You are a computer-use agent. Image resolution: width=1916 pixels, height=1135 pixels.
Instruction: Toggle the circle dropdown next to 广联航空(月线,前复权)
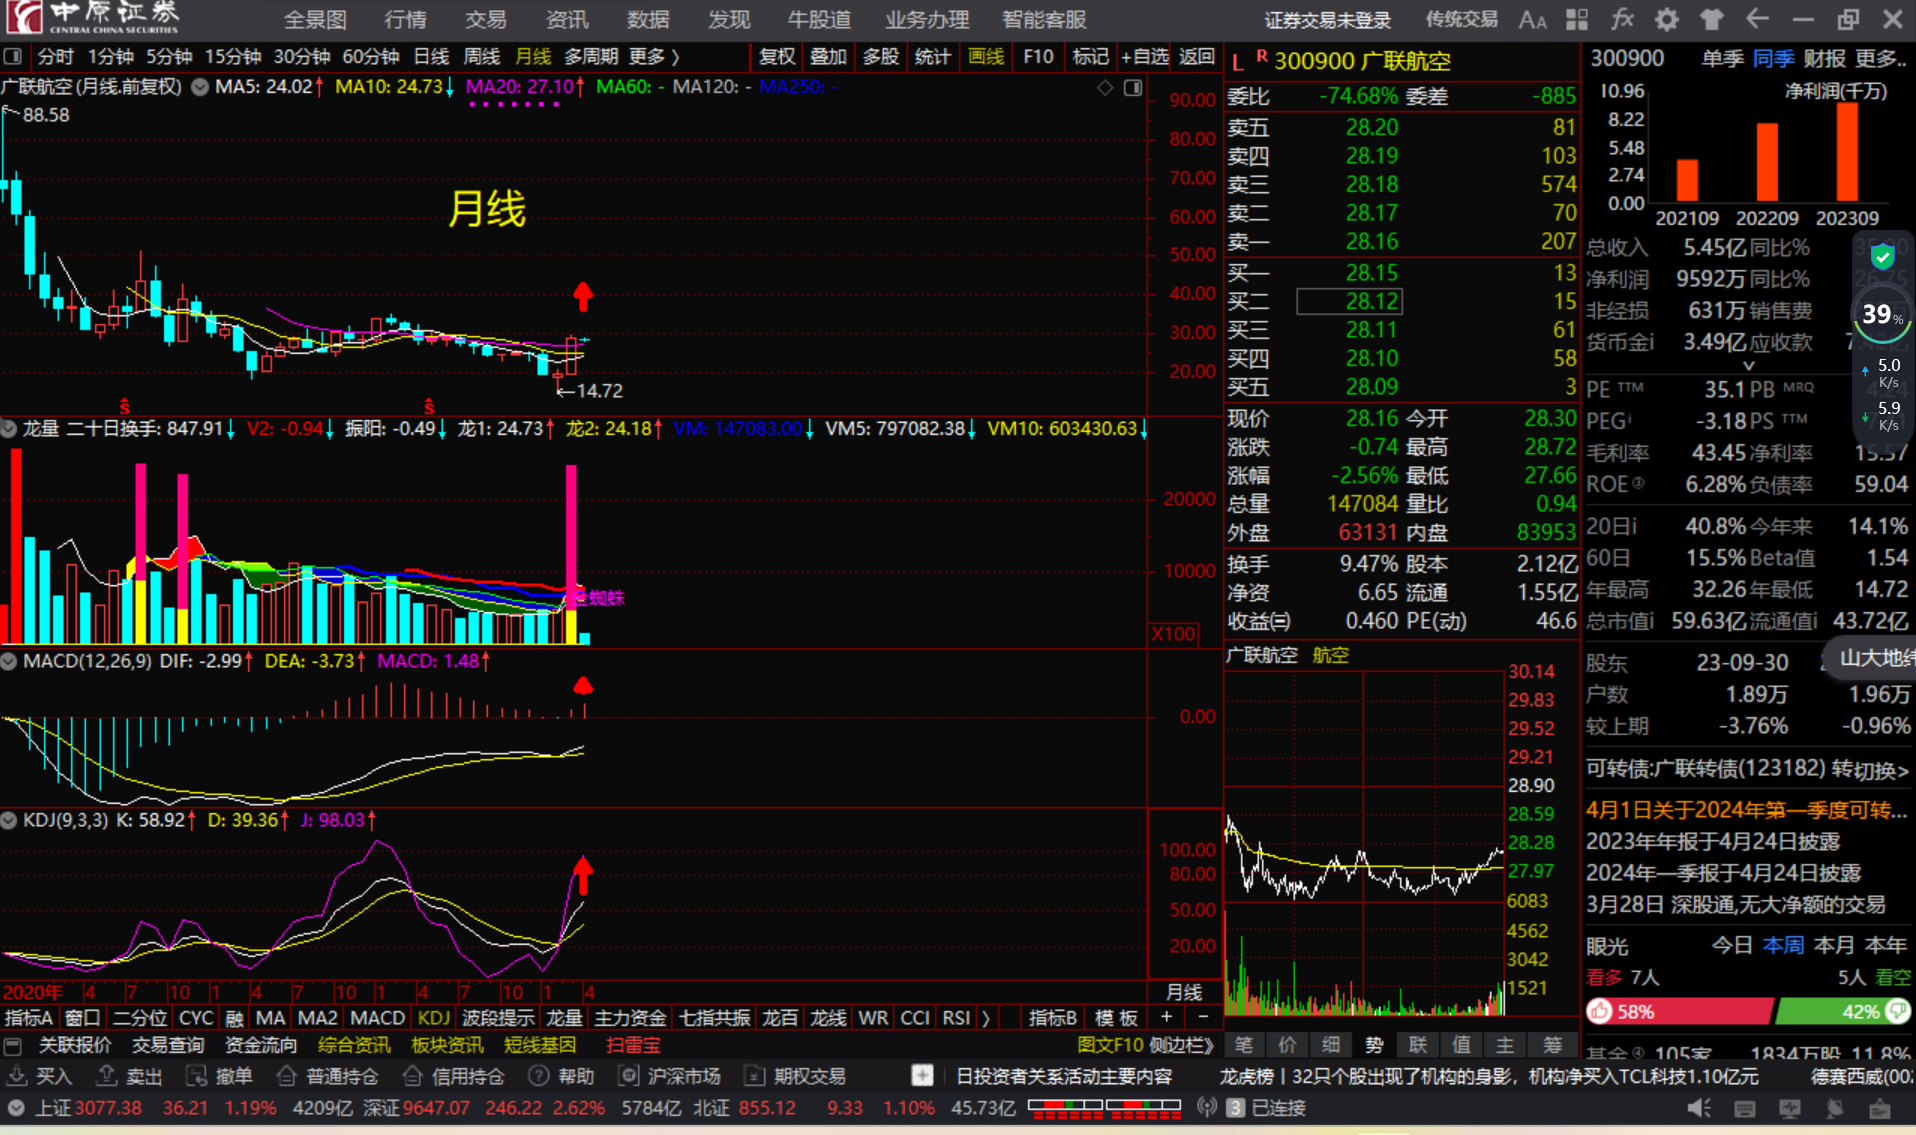[x=200, y=87]
